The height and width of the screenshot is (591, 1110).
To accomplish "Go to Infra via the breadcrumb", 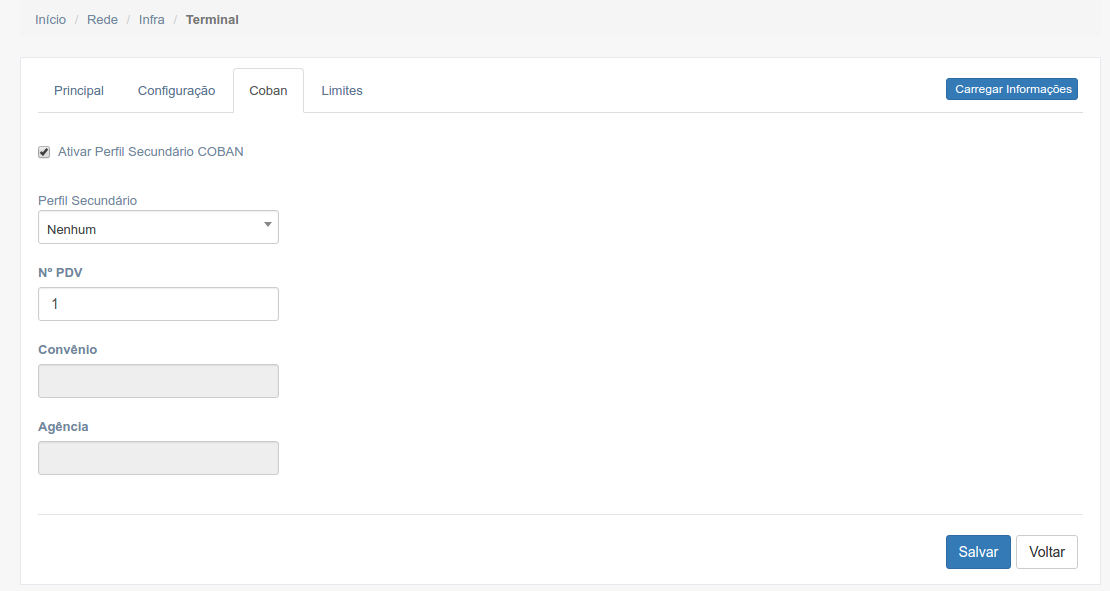I will click(152, 20).
